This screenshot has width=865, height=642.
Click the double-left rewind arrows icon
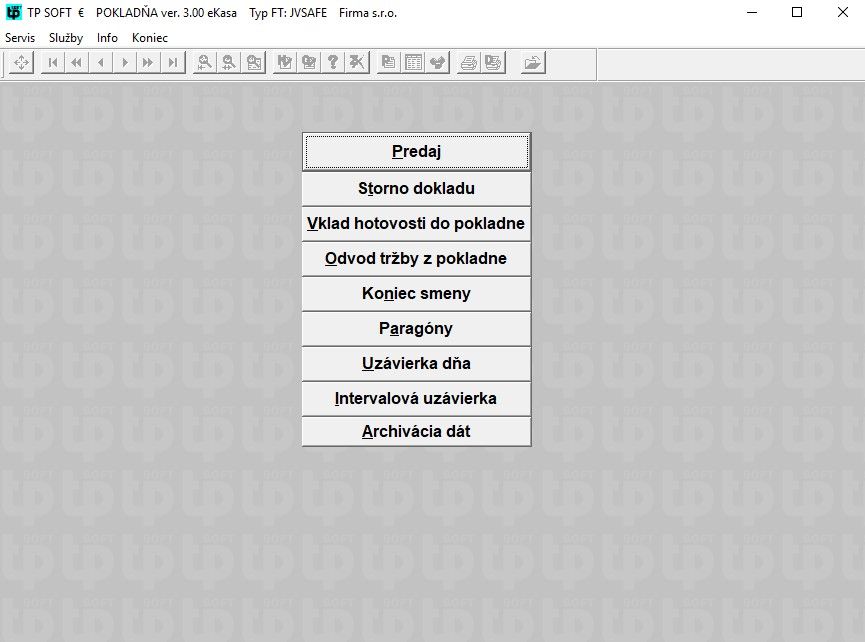77,62
